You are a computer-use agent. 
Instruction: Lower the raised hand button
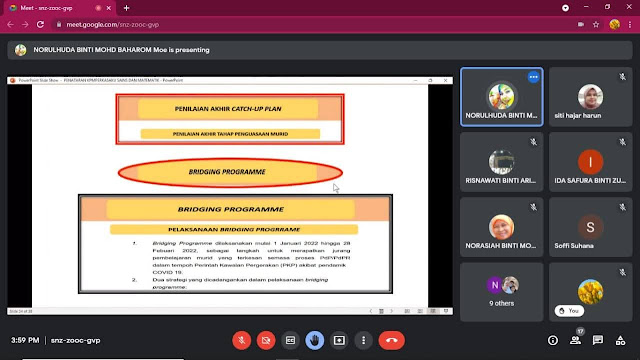[315, 340]
